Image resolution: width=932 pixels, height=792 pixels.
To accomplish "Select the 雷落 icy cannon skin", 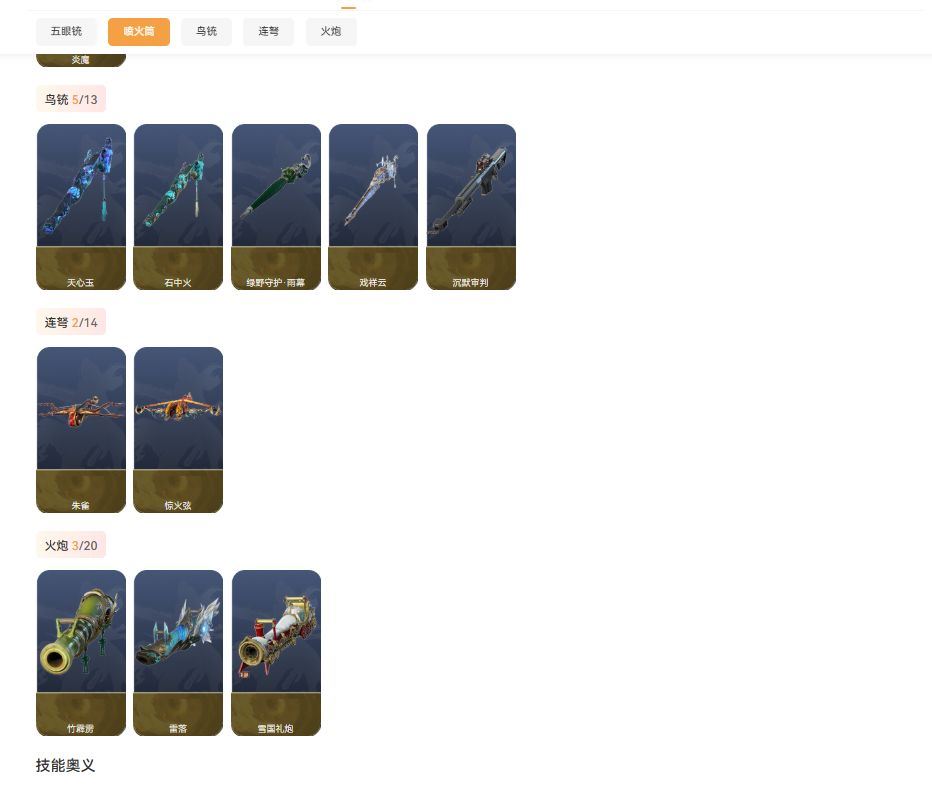I will click(x=178, y=653).
